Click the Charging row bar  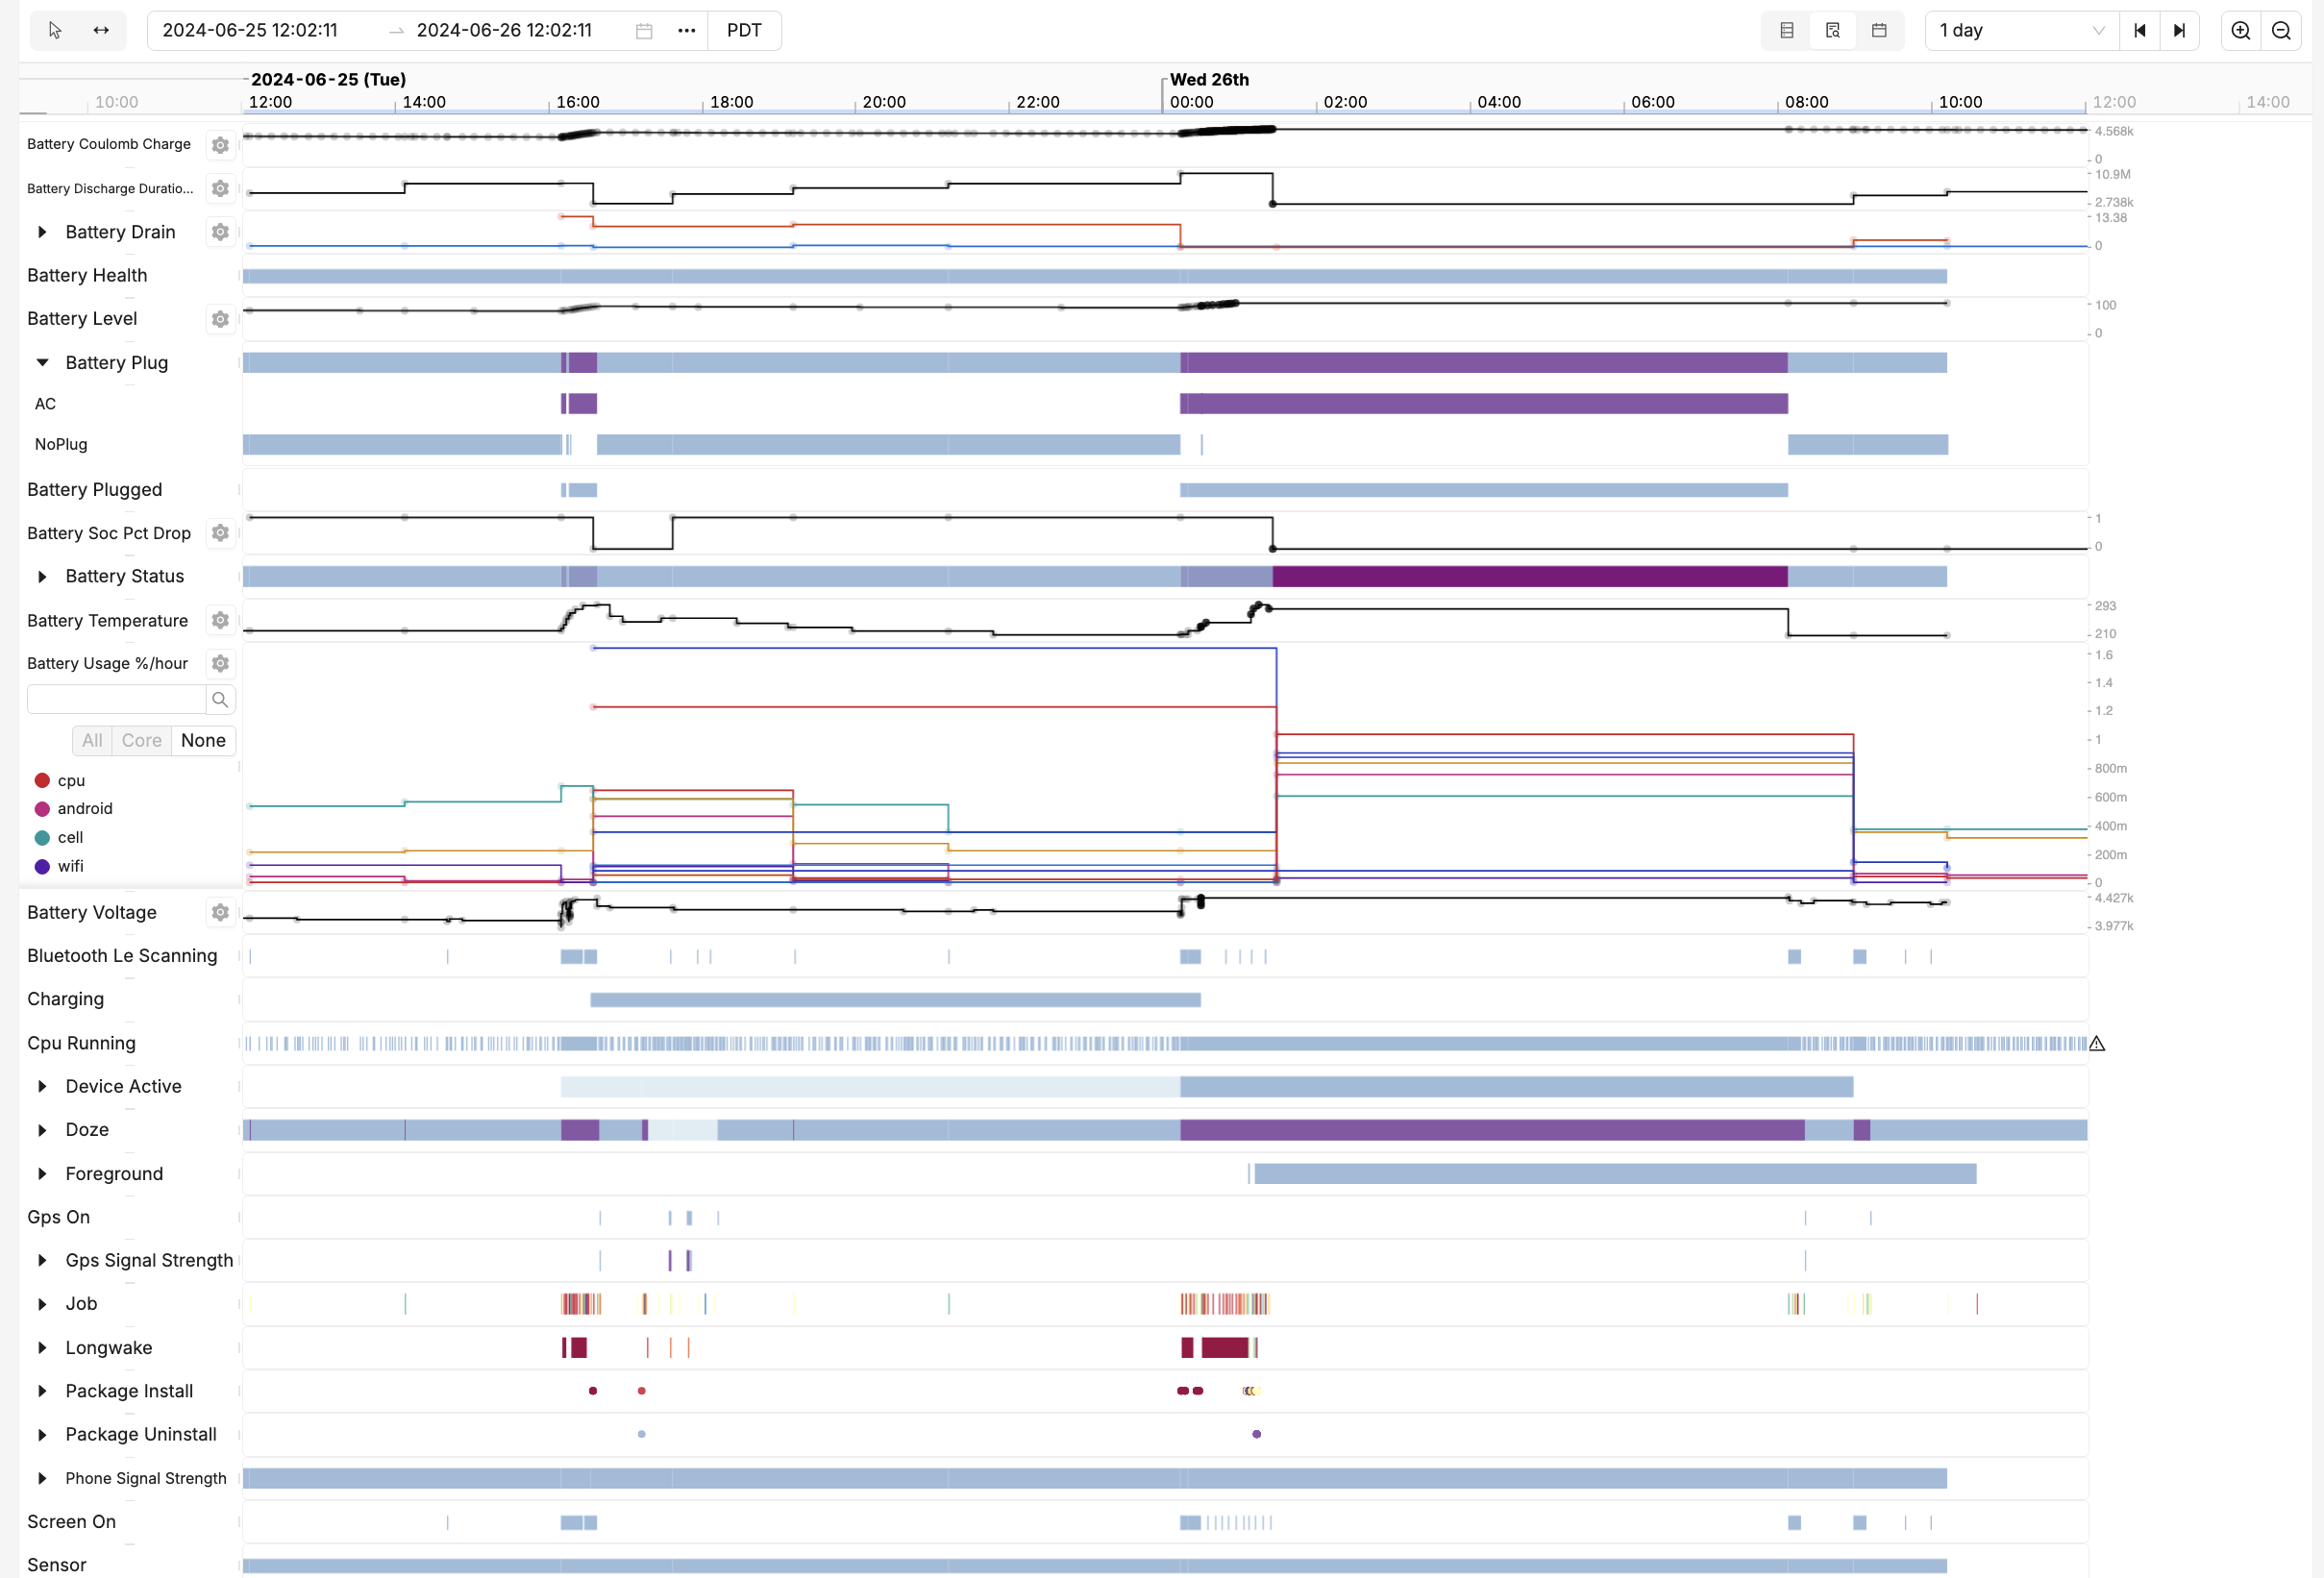(895, 999)
